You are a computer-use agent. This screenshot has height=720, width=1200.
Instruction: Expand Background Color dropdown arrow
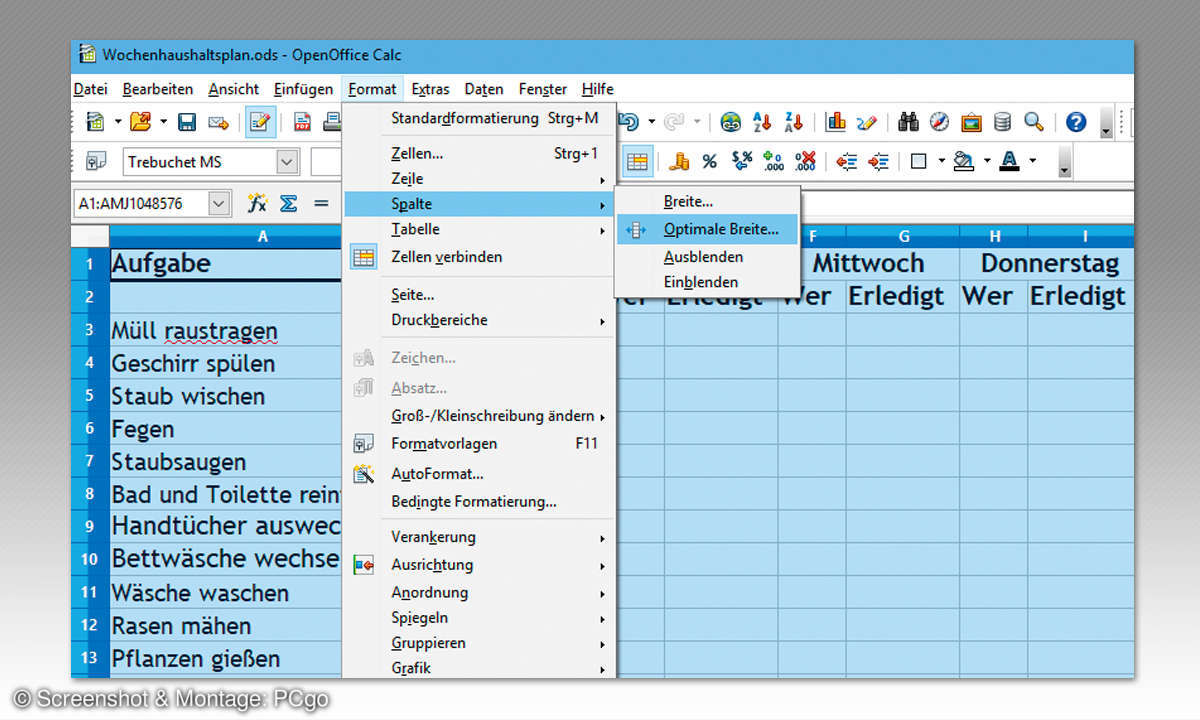click(x=987, y=162)
